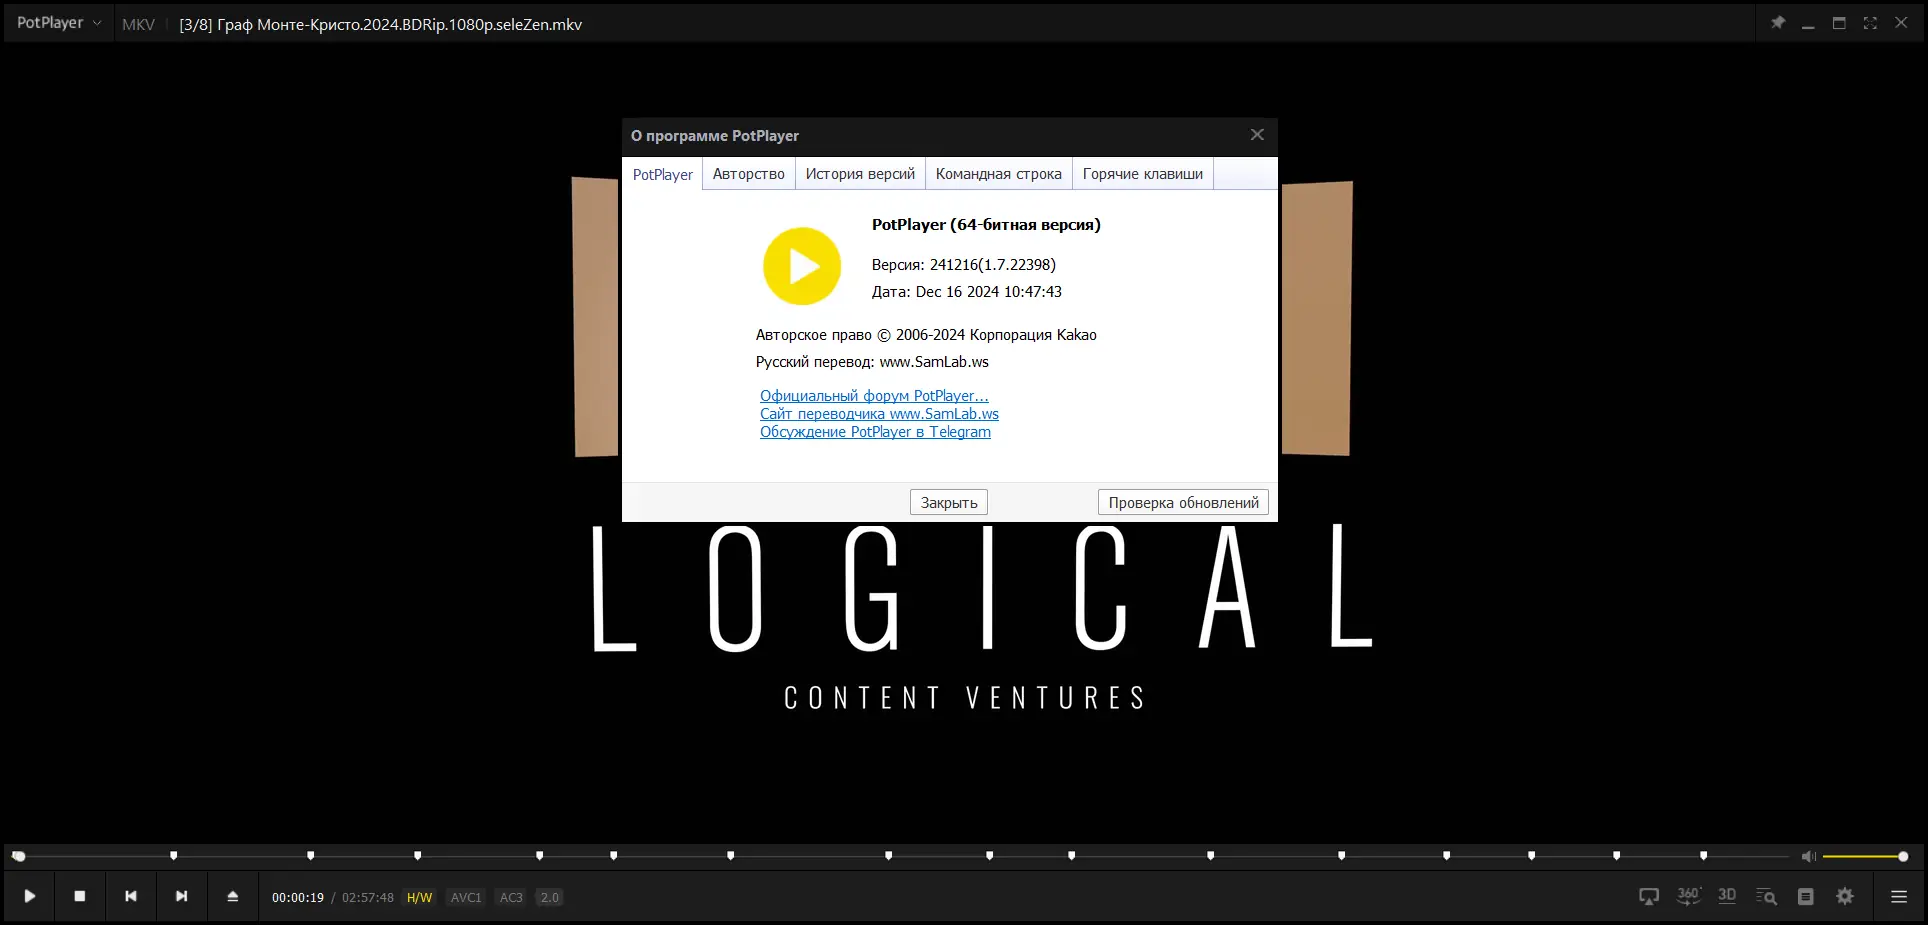This screenshot has height=925, width=1928.
Task: Click the 'Версия: 241216(1.7.22398)' text
Action: pos(964,265)
